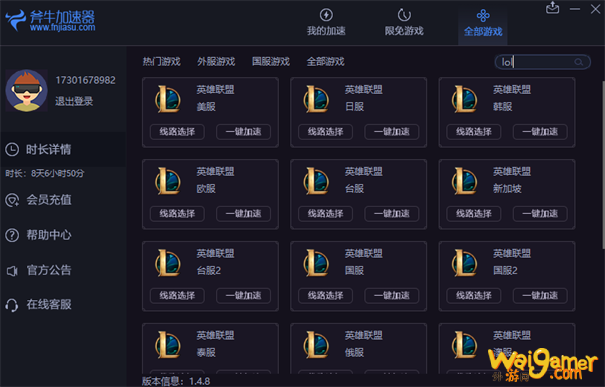Click 一键加速 for 英雄联盟 国服2
The width and height of the screenshot is (605, 387).
coord(540,296)
